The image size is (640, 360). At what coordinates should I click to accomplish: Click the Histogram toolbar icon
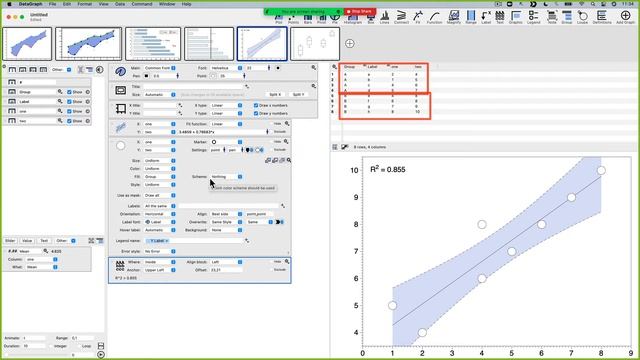[353, 19]
